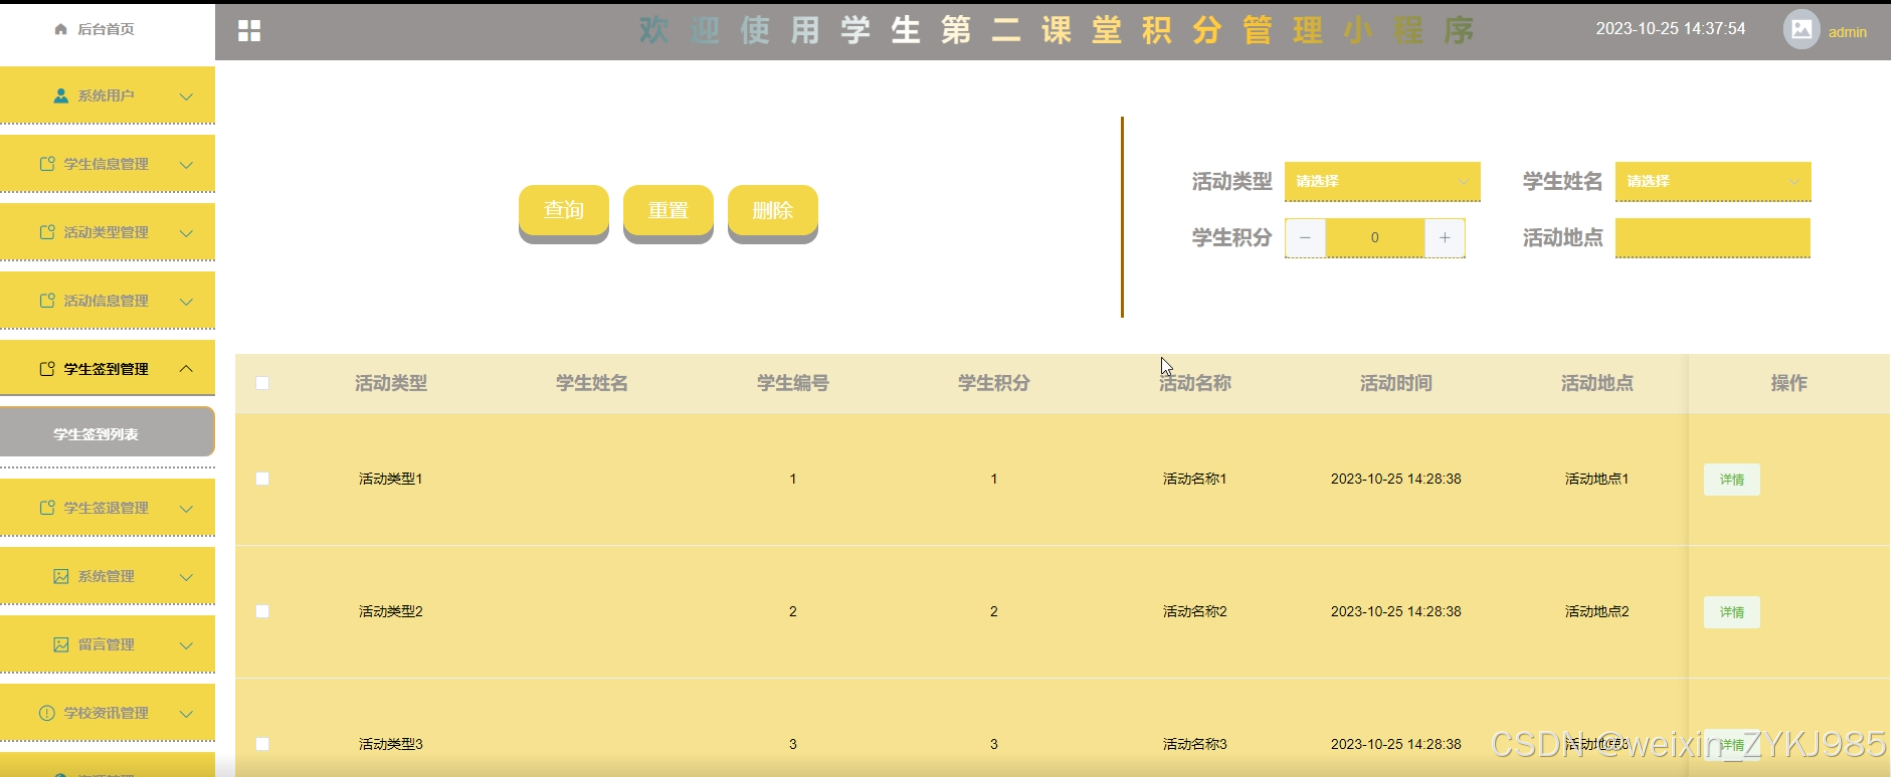1891x777 pixels.
Task: Click the 学生姓名 column header
Action: tap(592, 383)
